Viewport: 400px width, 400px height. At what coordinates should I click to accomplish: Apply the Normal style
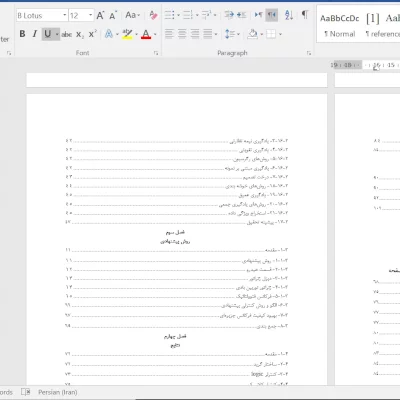tap(340, 25)
